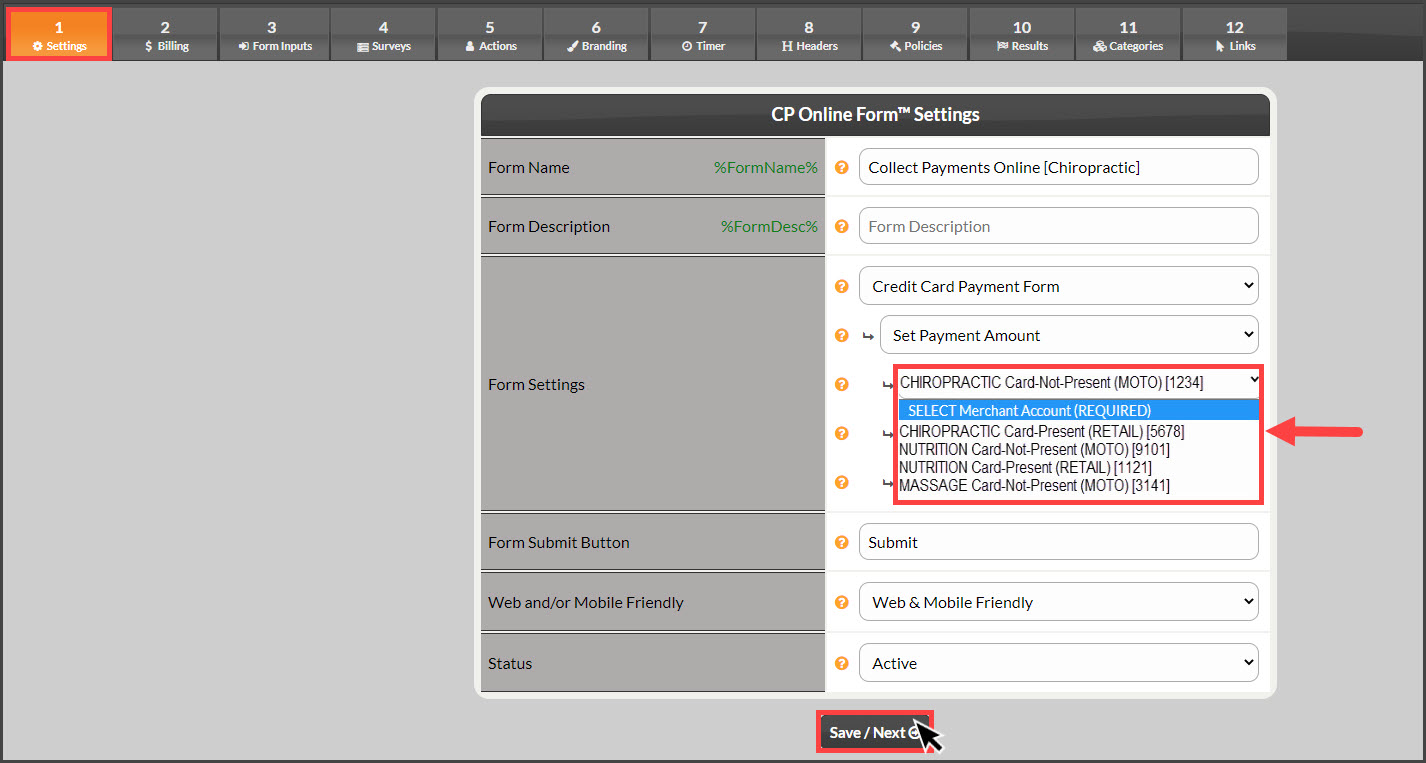
Task: Switch to the Billing tab
Action: [165, 35]
